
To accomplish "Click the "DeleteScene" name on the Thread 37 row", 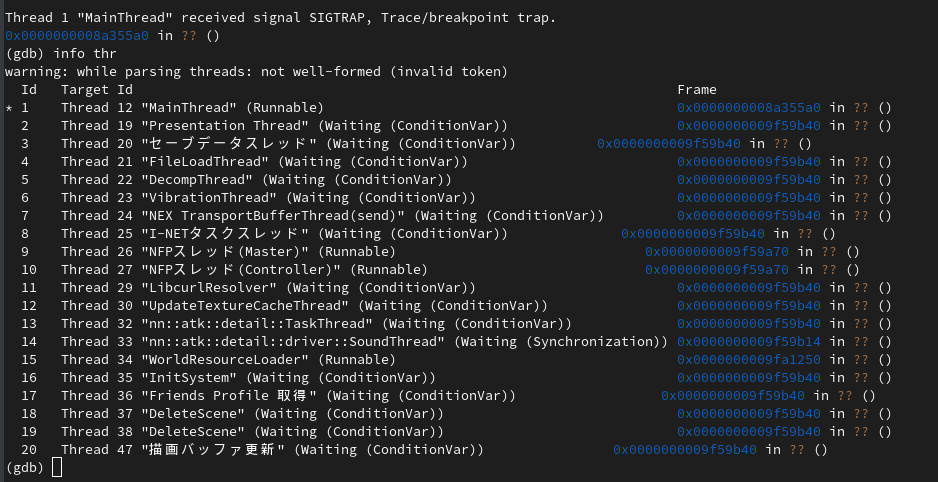I will 194,414.
